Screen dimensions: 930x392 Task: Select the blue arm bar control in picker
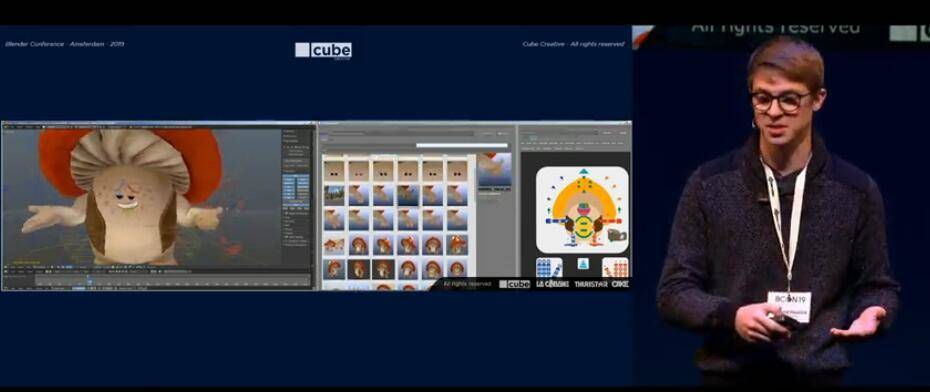tap(557, 221)
